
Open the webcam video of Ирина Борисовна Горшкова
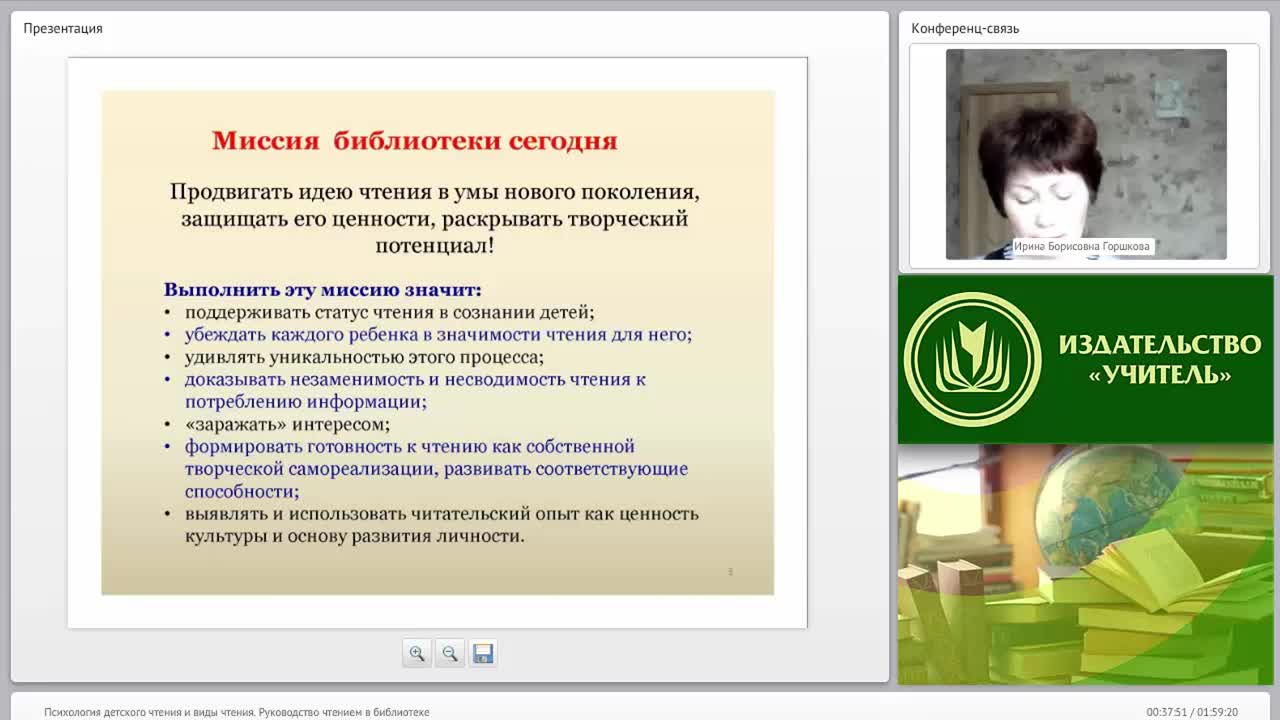tap(1086, 154)
